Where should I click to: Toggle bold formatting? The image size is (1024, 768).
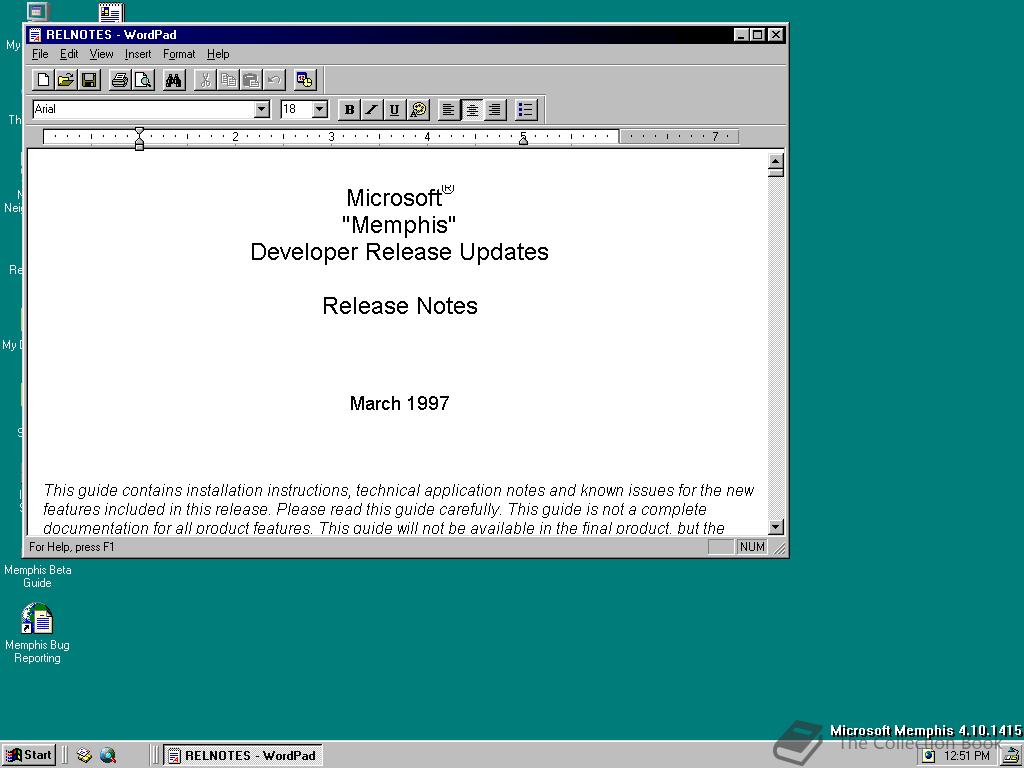(x=349, y=110)
